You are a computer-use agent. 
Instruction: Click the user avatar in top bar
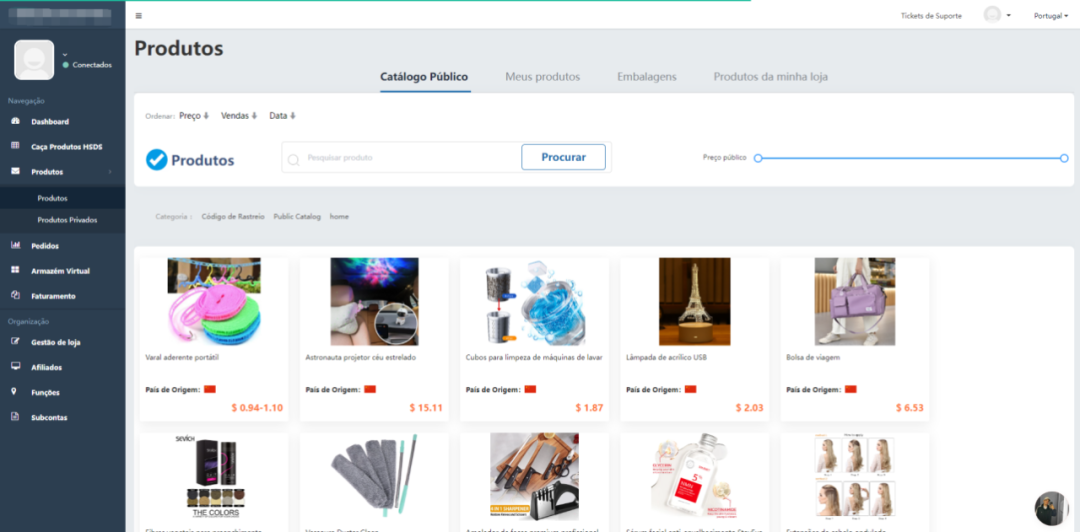[992, 15]
